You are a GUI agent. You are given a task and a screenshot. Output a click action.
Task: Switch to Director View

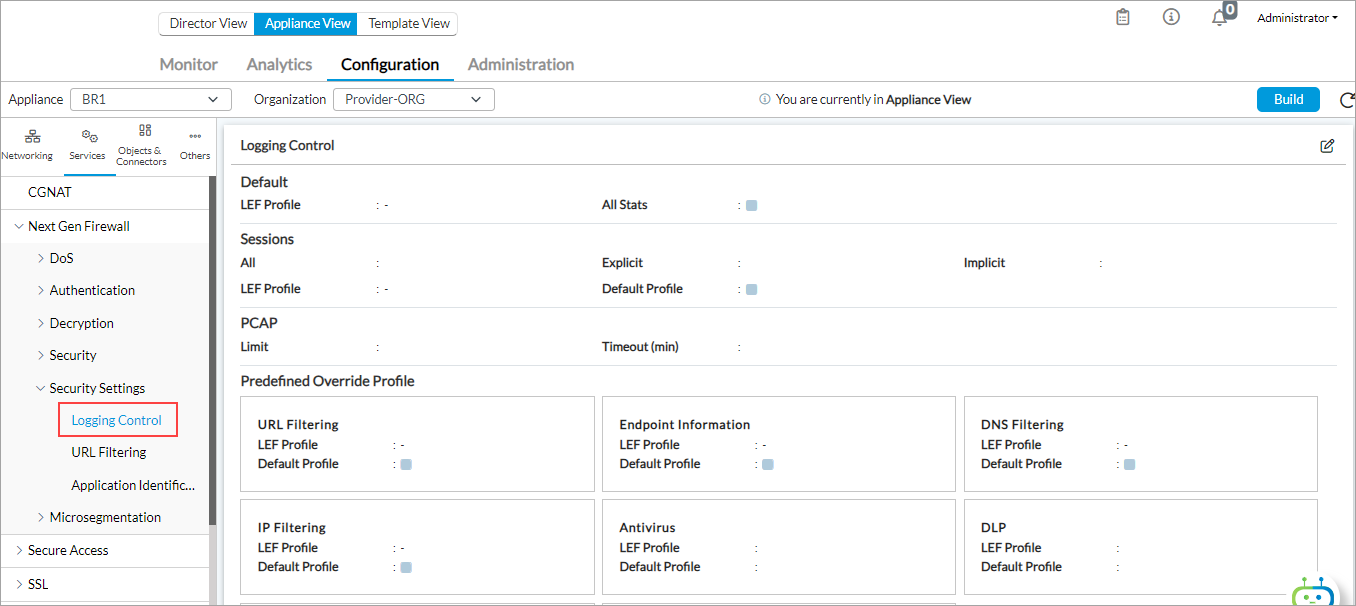coord(206,23)
